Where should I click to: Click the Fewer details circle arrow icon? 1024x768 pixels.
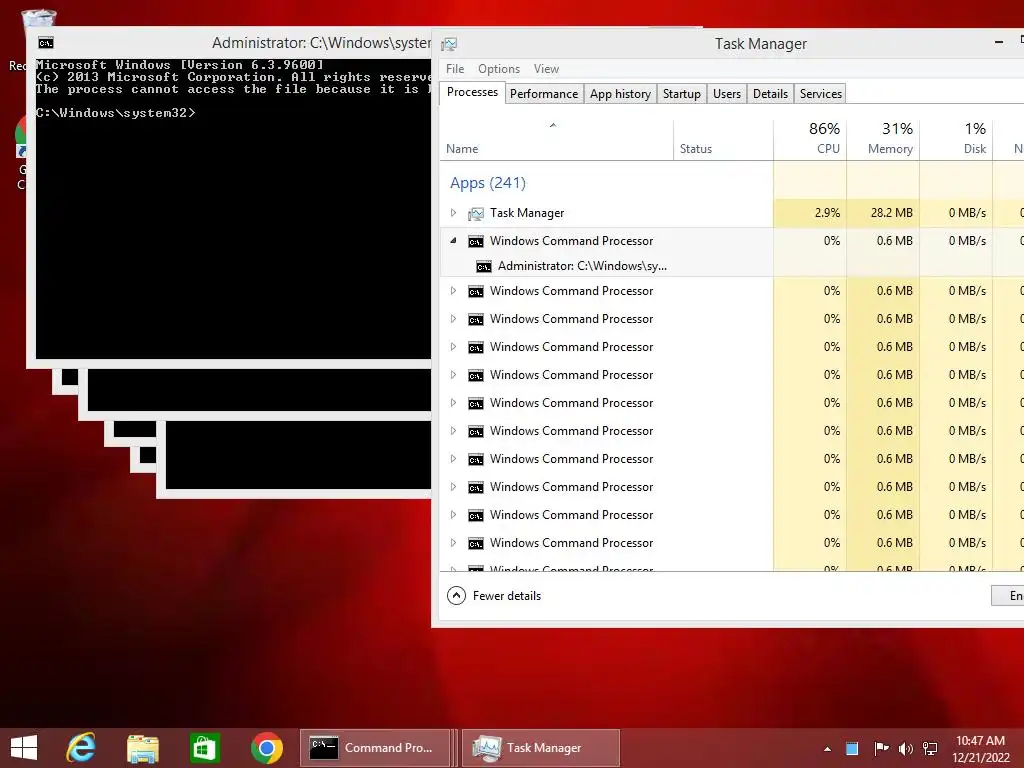[456, 596]
